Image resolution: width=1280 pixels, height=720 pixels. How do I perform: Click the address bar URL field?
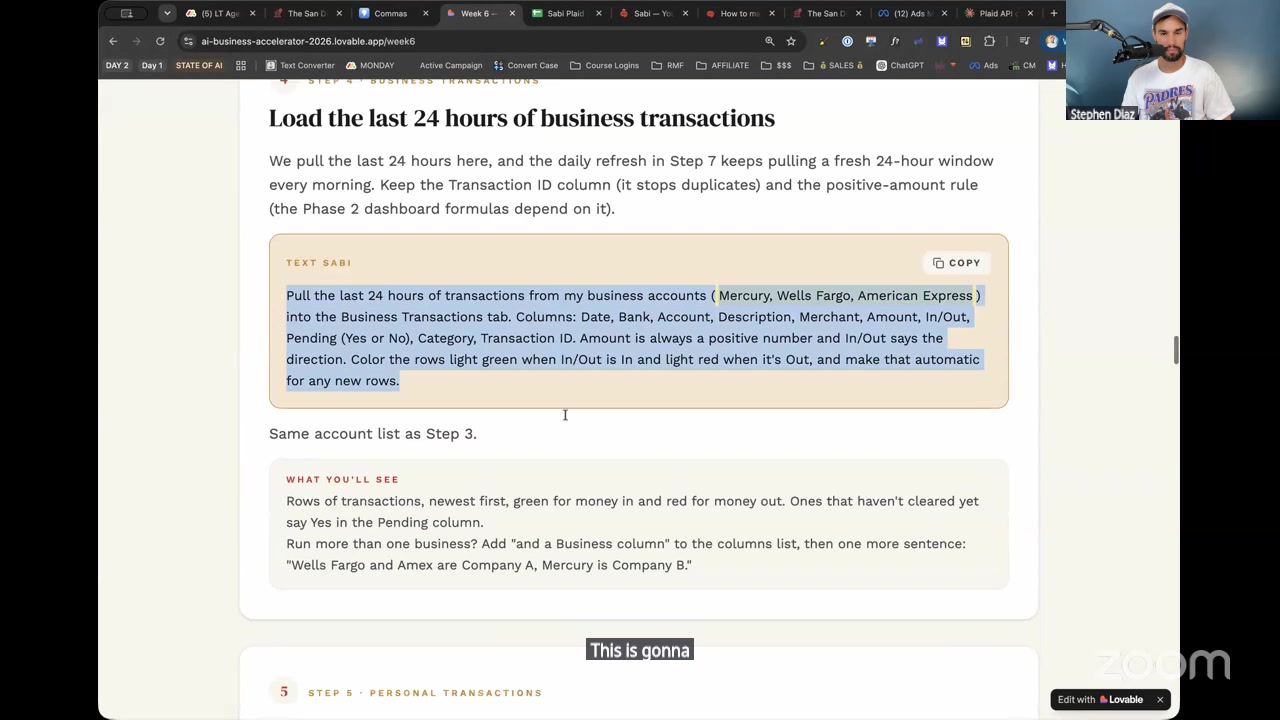(470, 41)
